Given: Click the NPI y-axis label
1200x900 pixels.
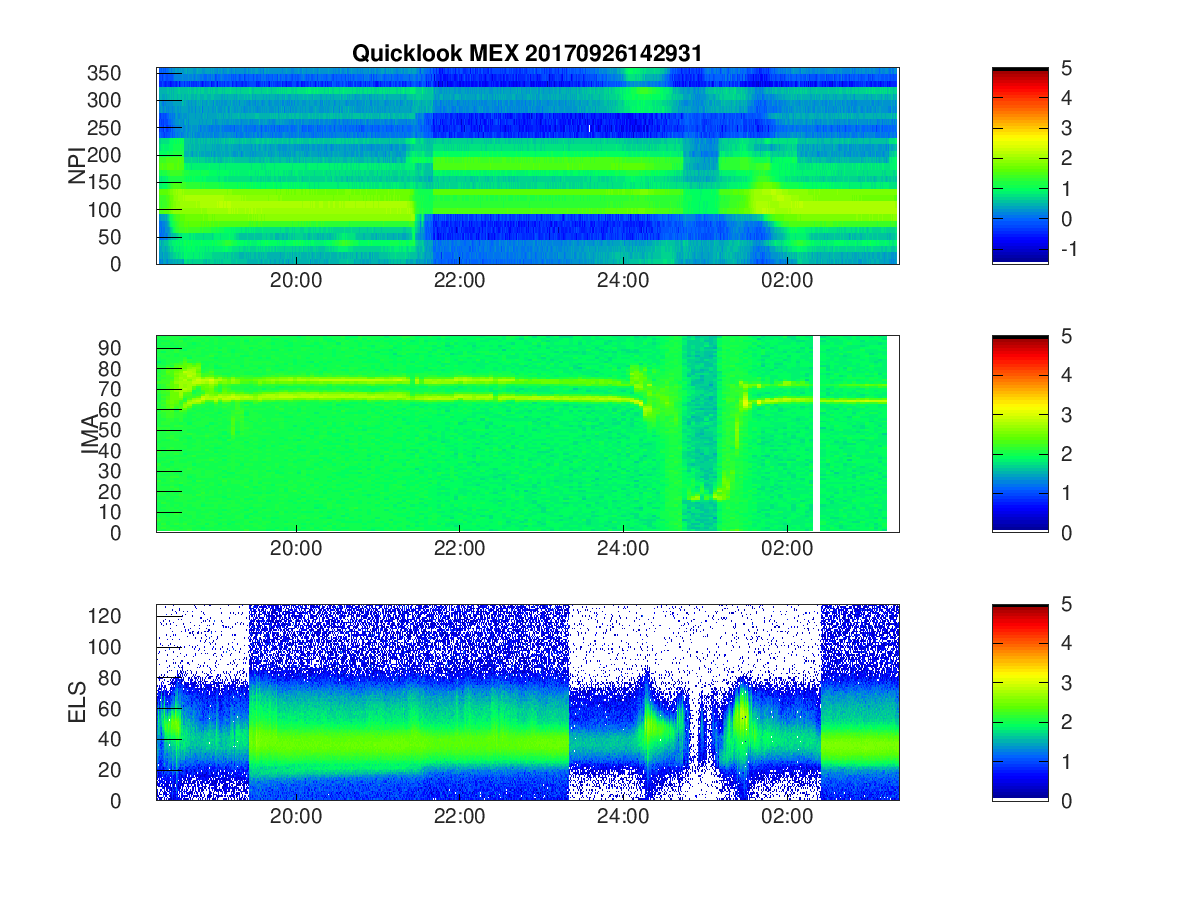Looking at the screenshot, I should pos(77,166).
